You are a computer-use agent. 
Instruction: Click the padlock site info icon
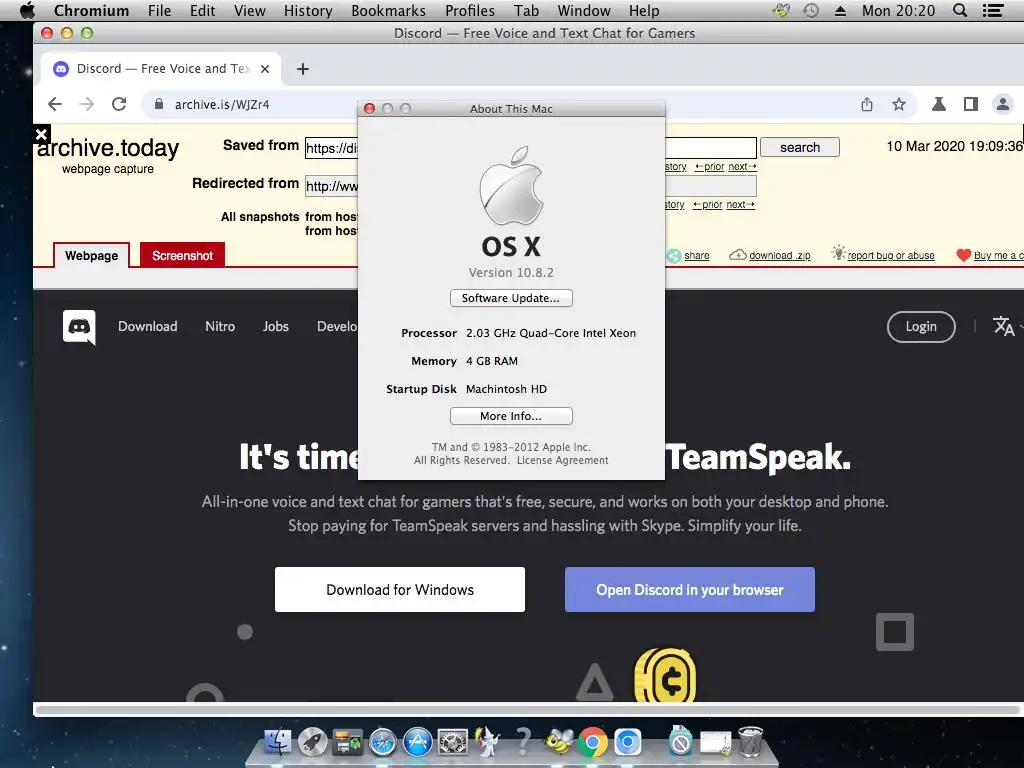click(158, 104)
